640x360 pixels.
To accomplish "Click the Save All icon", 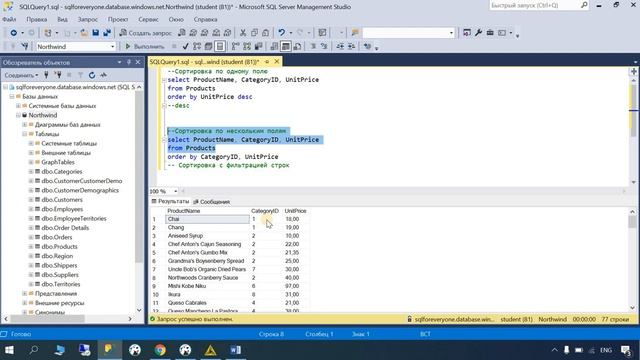I will 107,33.
